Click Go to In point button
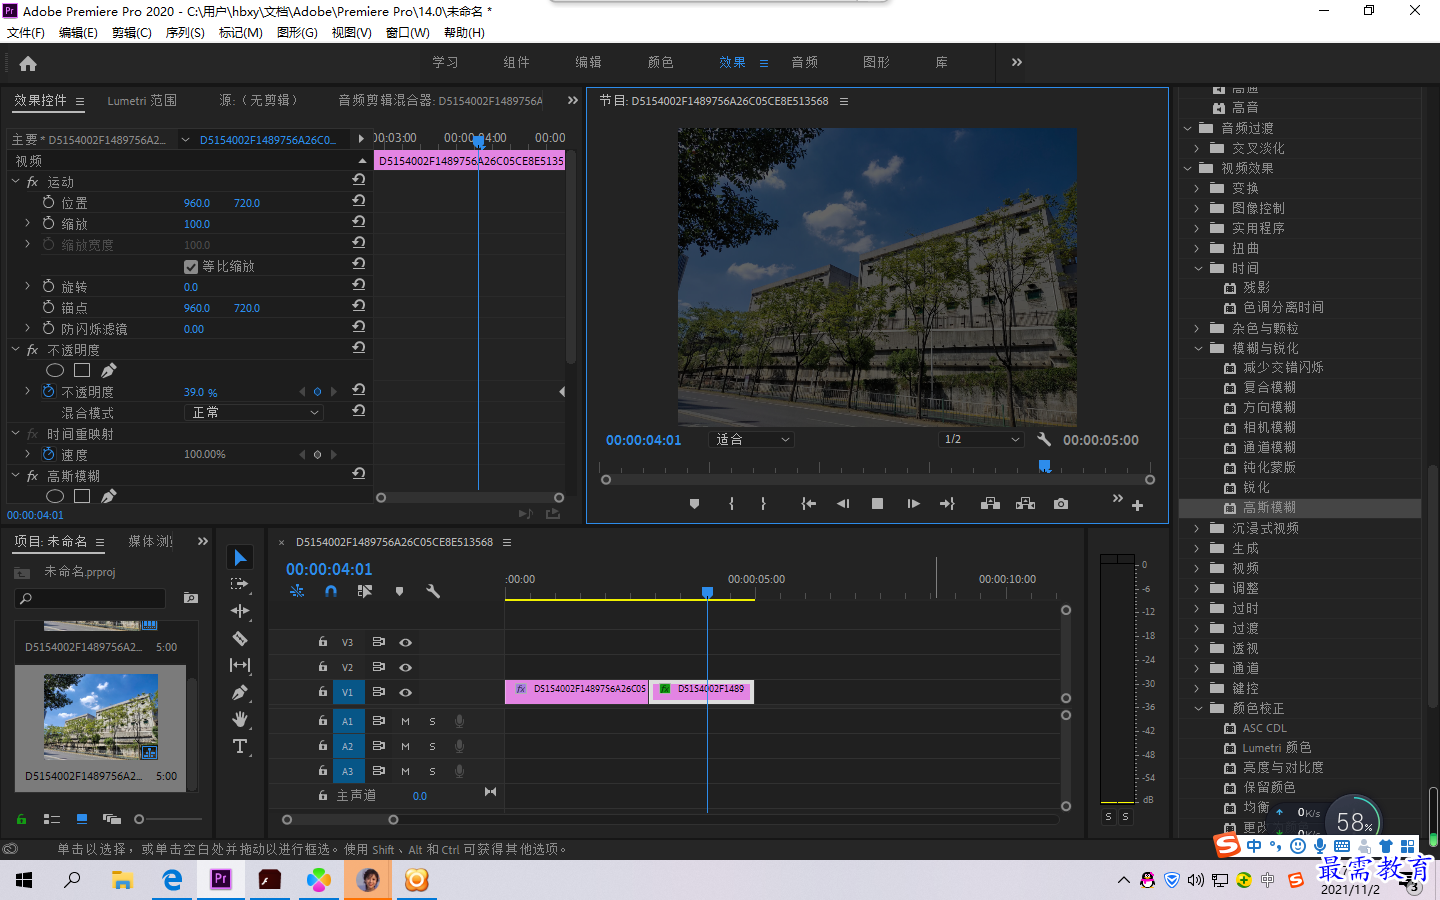This screenshot has width=1440, height=900. [x=808, y=504]
